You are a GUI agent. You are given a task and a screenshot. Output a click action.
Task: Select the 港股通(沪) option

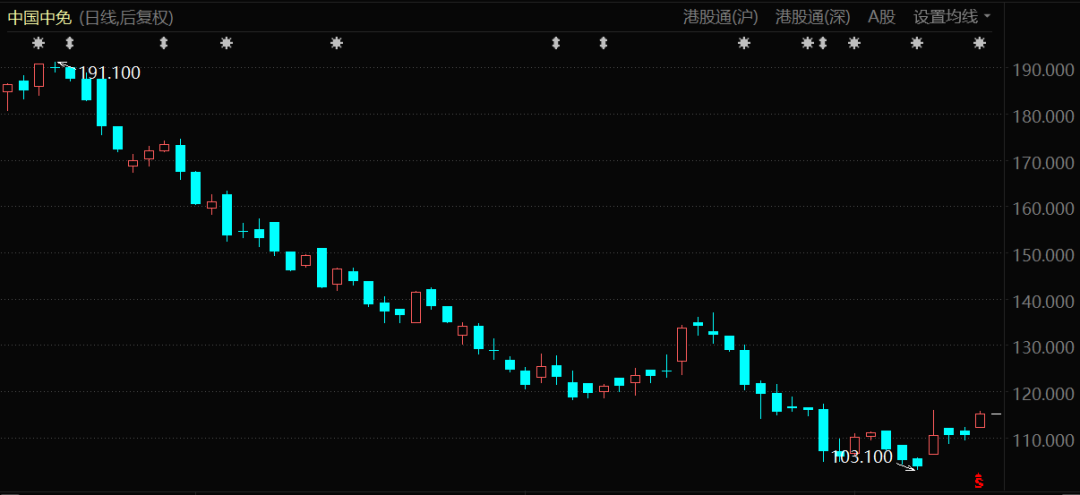pos(720,17)
